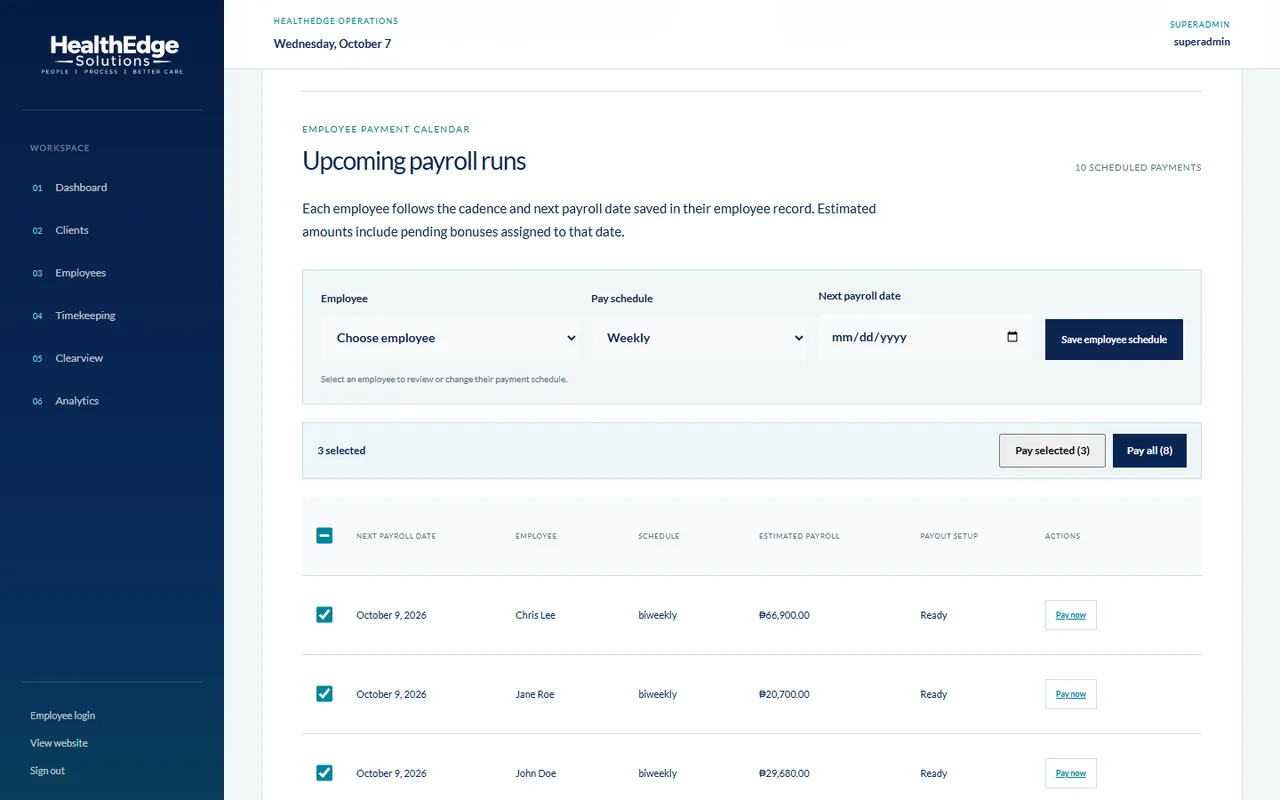This screenshot has width=1280, height=800.
Task: Click biweekly schedule in John Doe row
Action: coord(658,773)
